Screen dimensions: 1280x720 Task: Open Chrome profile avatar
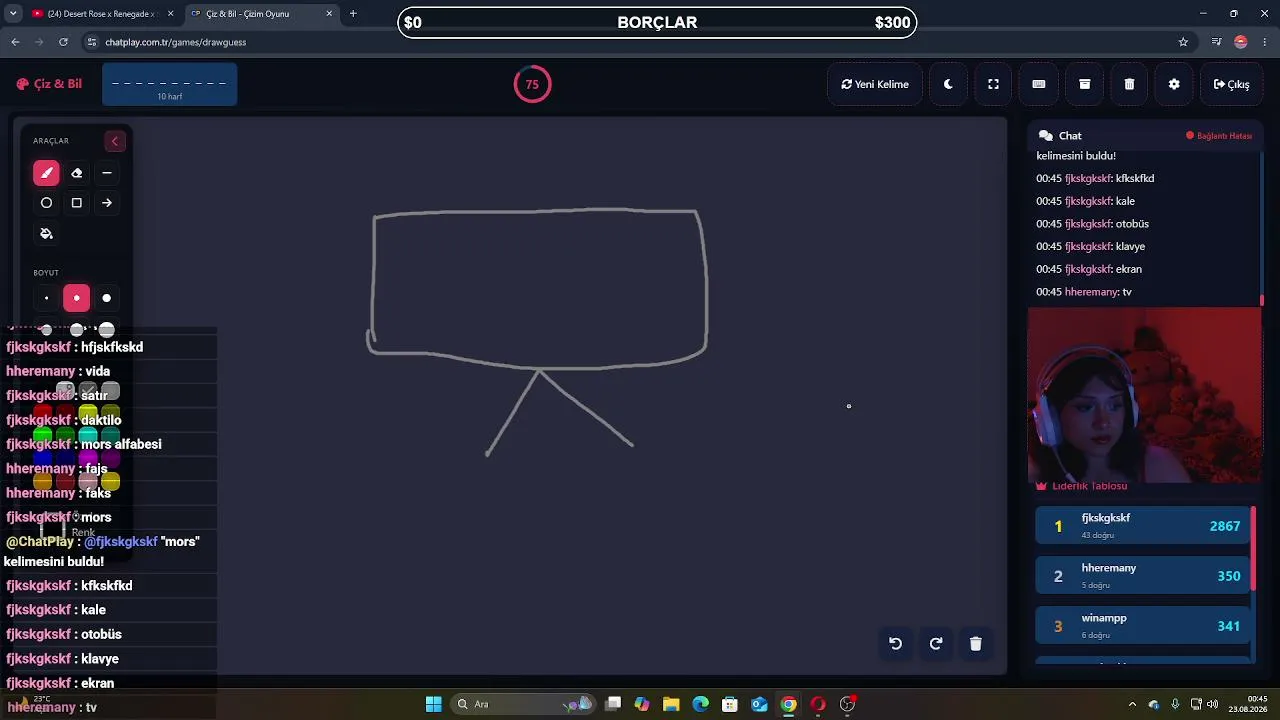coord(1241,42)
